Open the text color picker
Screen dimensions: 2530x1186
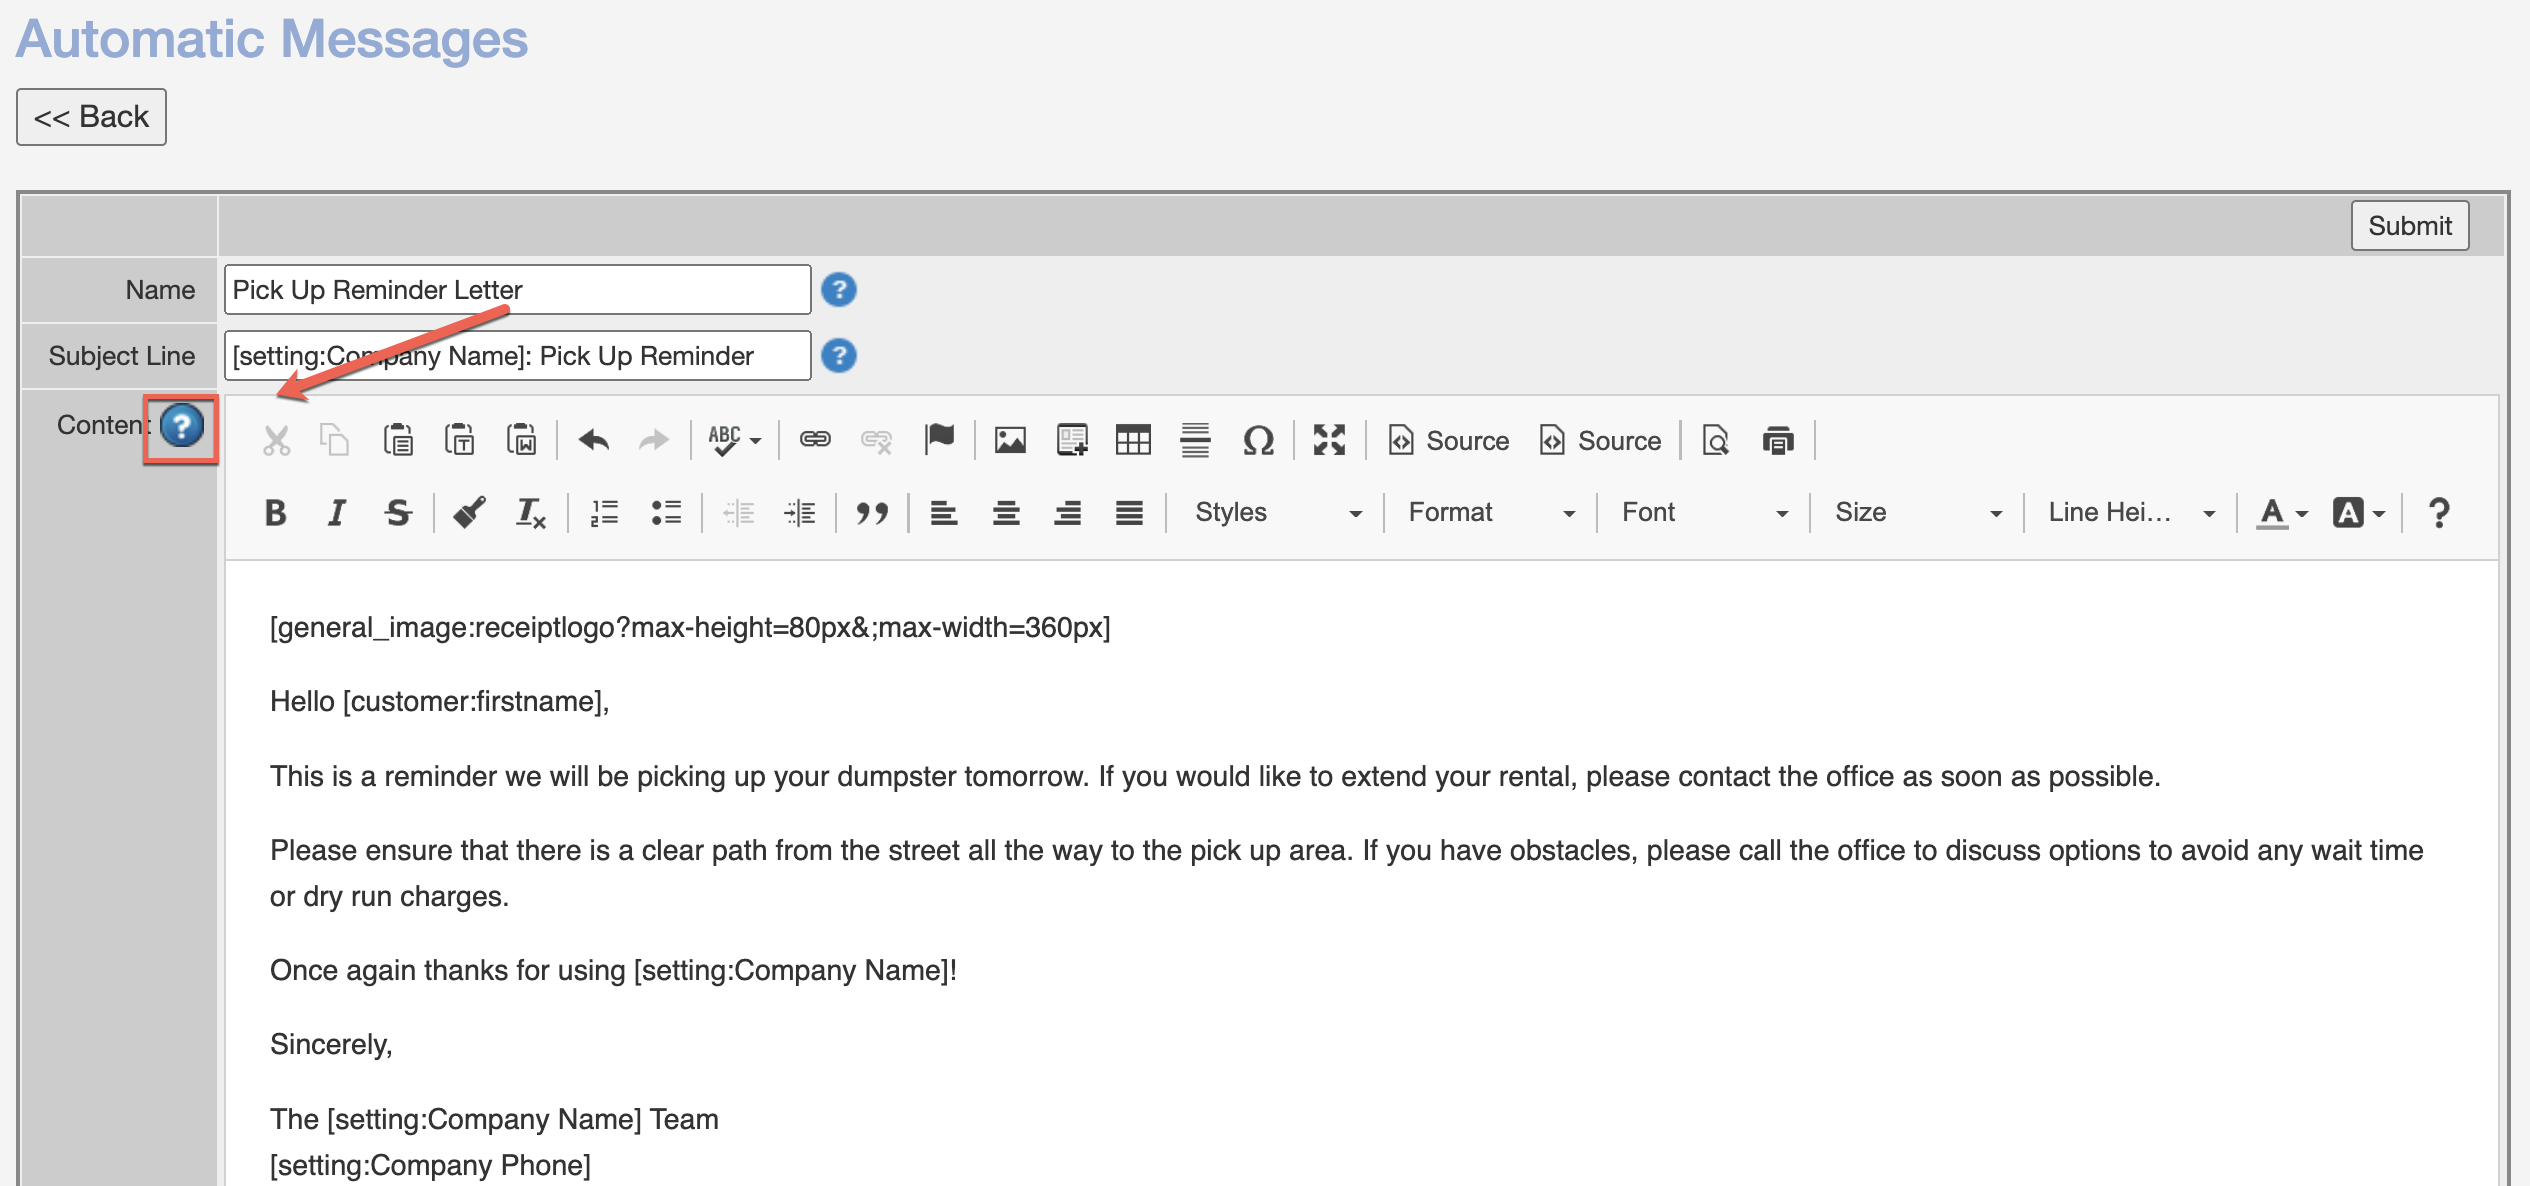pos(2282,513)
